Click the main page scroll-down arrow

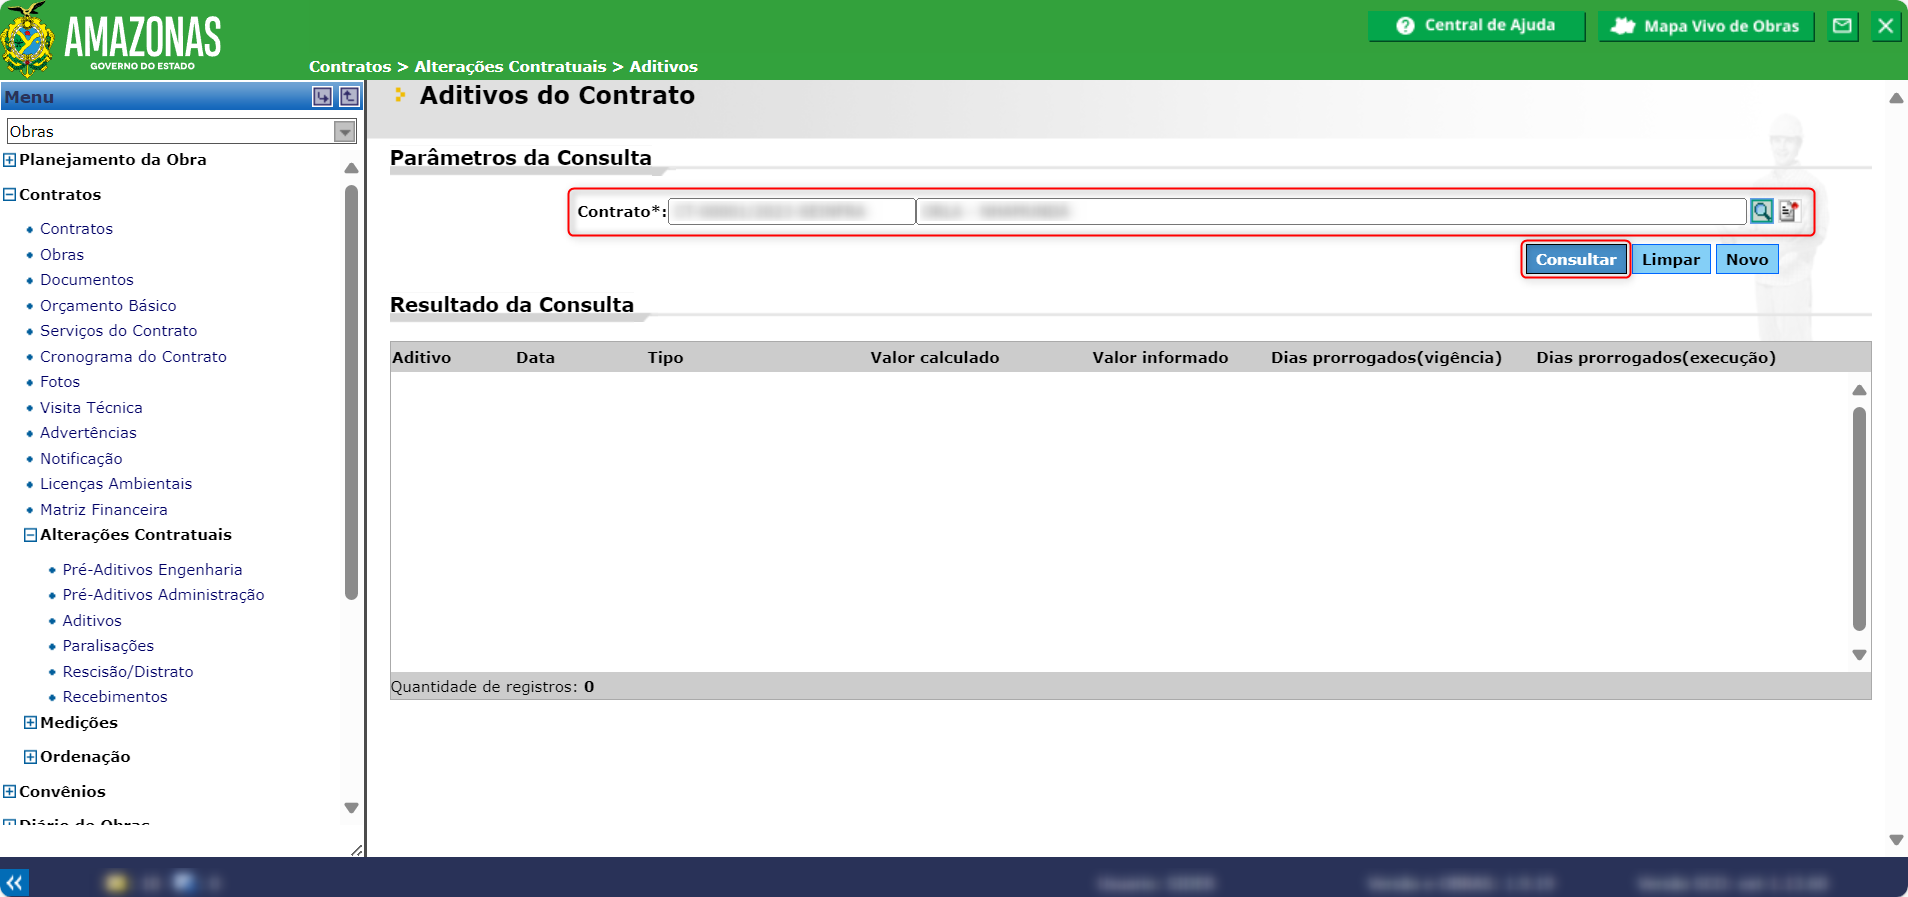(1896, 840)
